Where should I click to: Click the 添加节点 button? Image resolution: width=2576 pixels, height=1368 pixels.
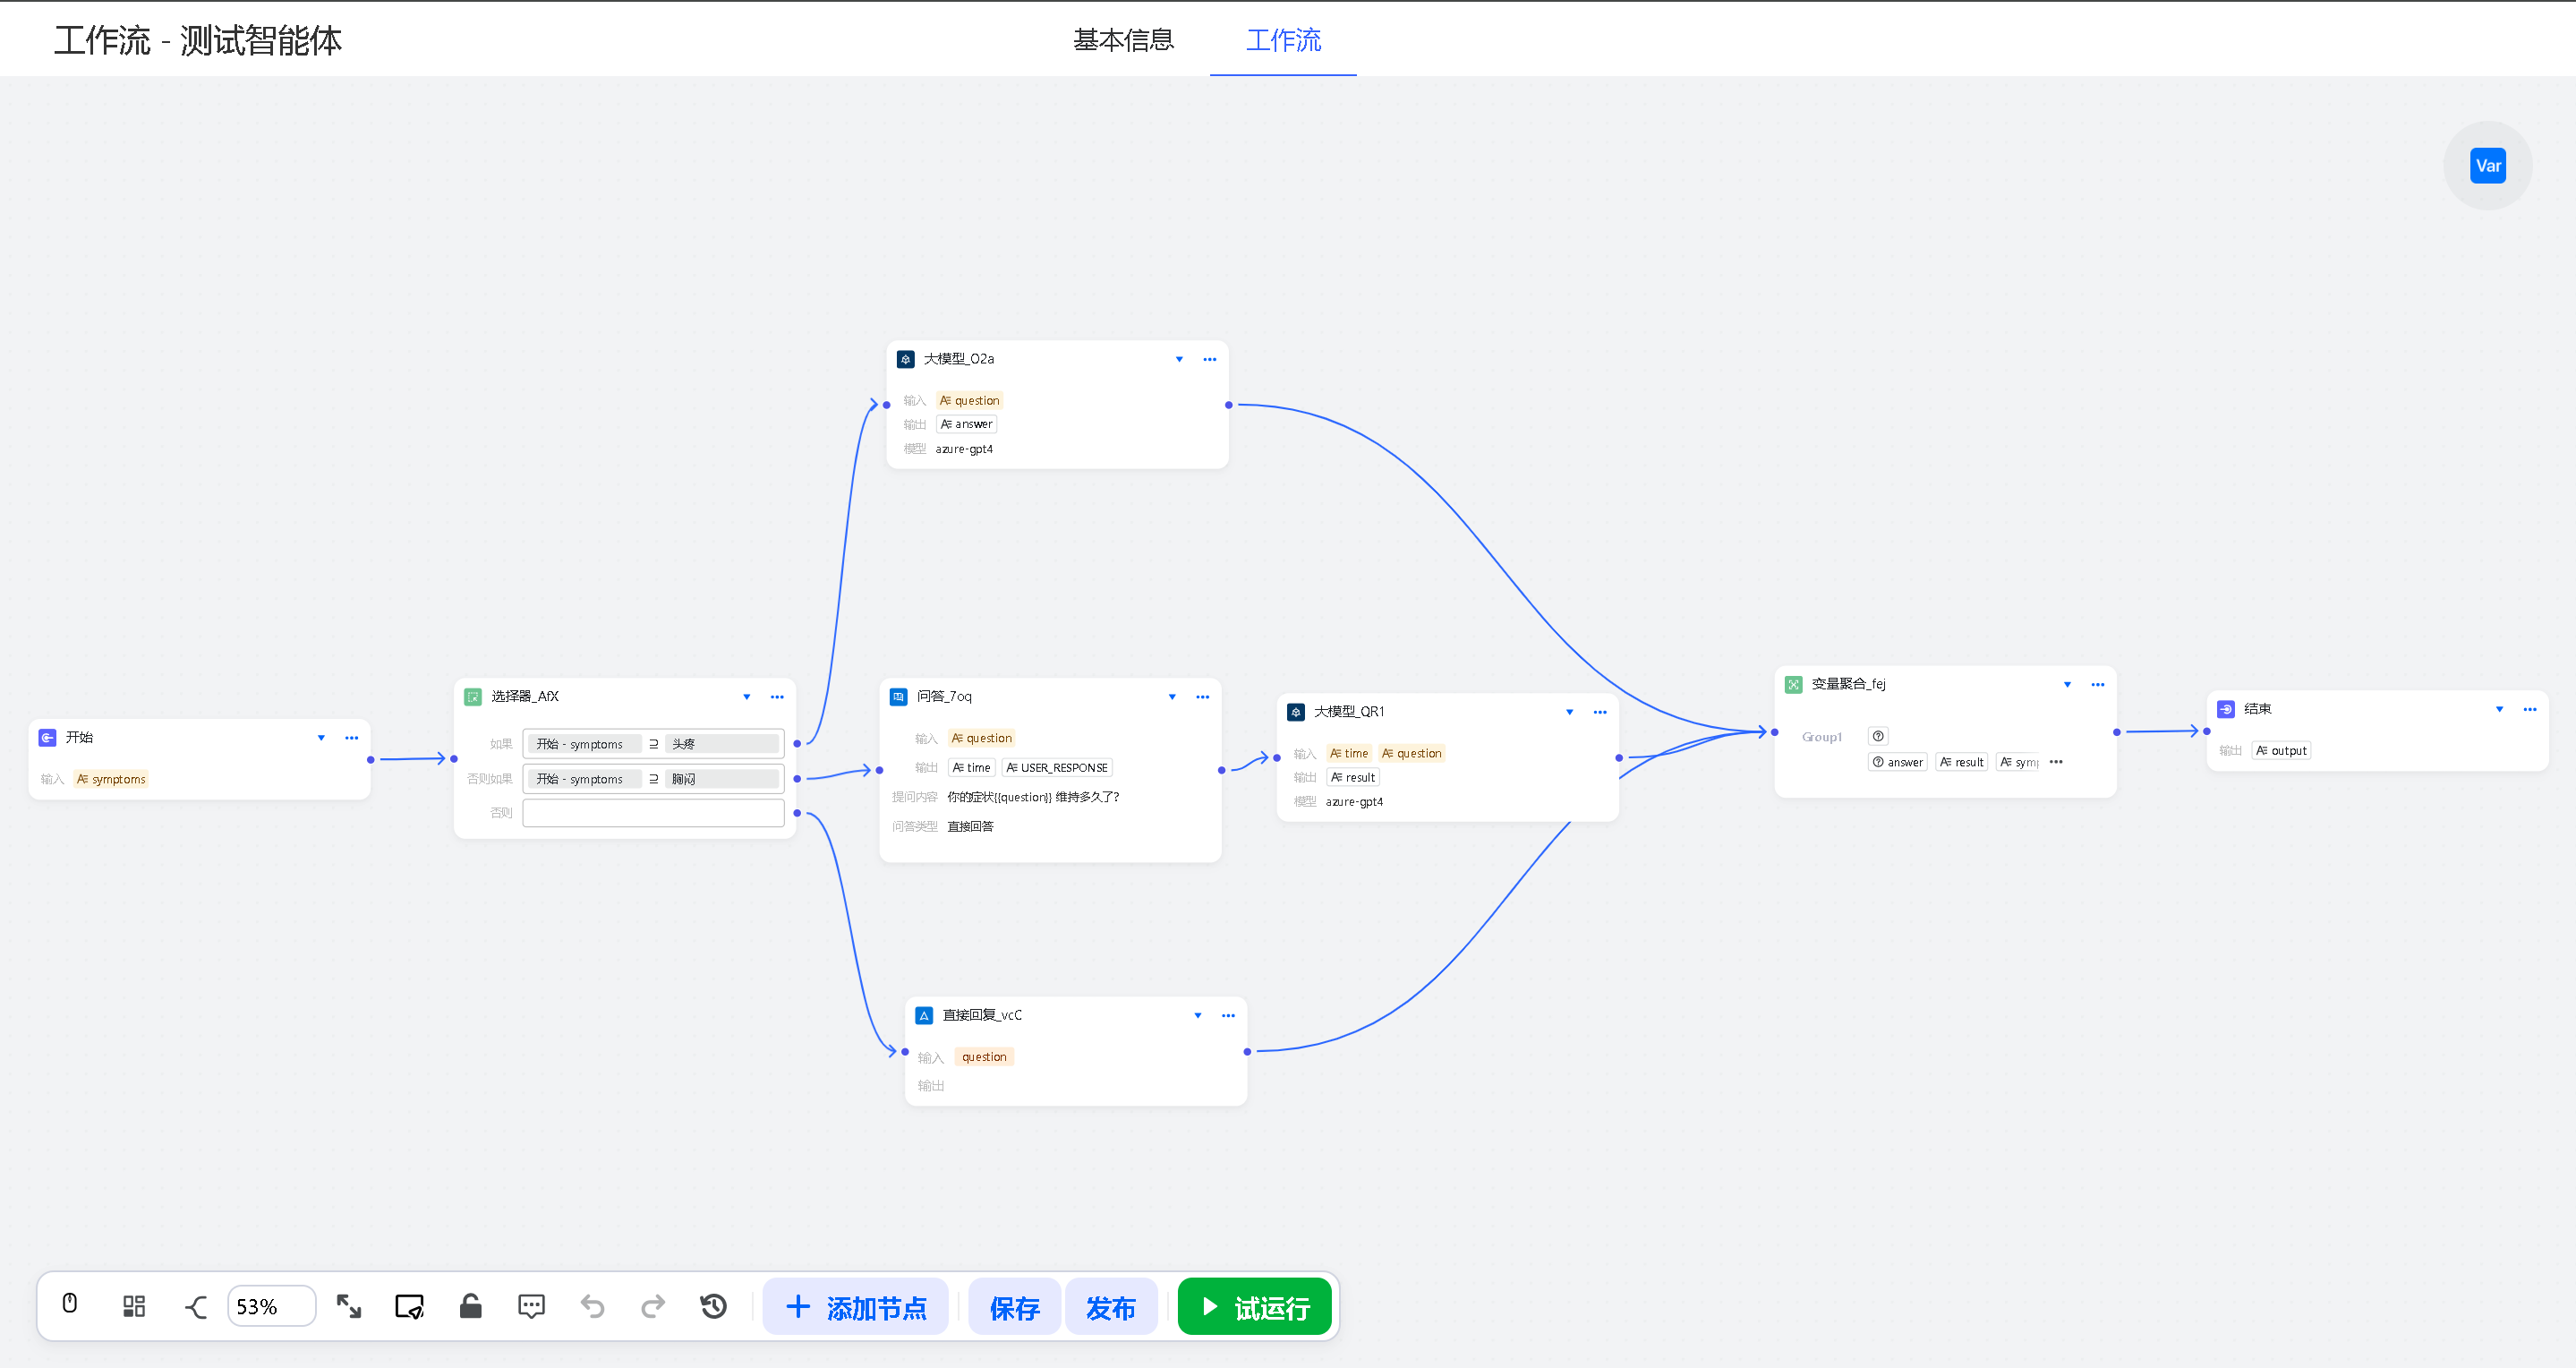click(856, 1307)
